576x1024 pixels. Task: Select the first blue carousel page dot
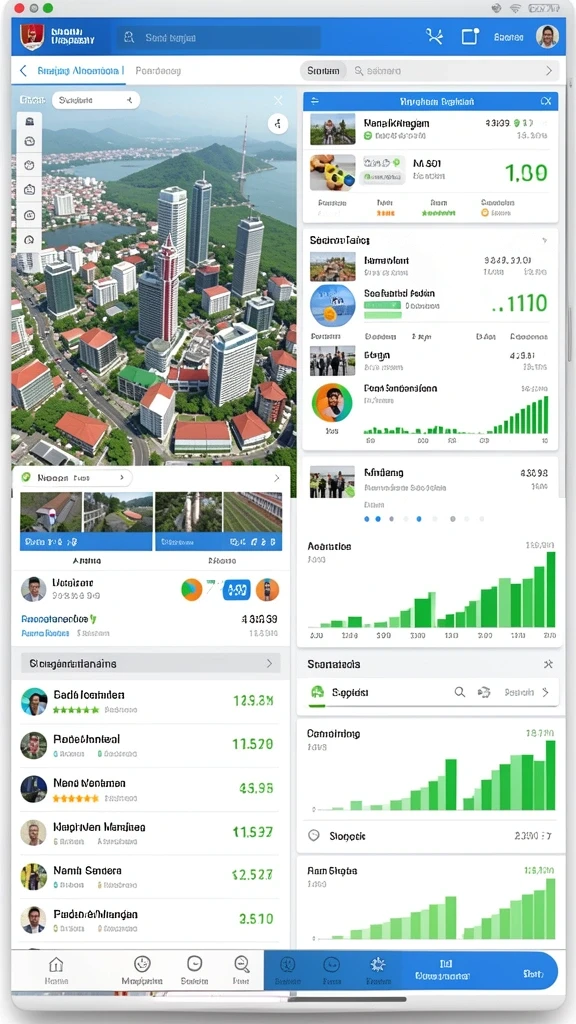pyautogui.click(x=367, y=519)
